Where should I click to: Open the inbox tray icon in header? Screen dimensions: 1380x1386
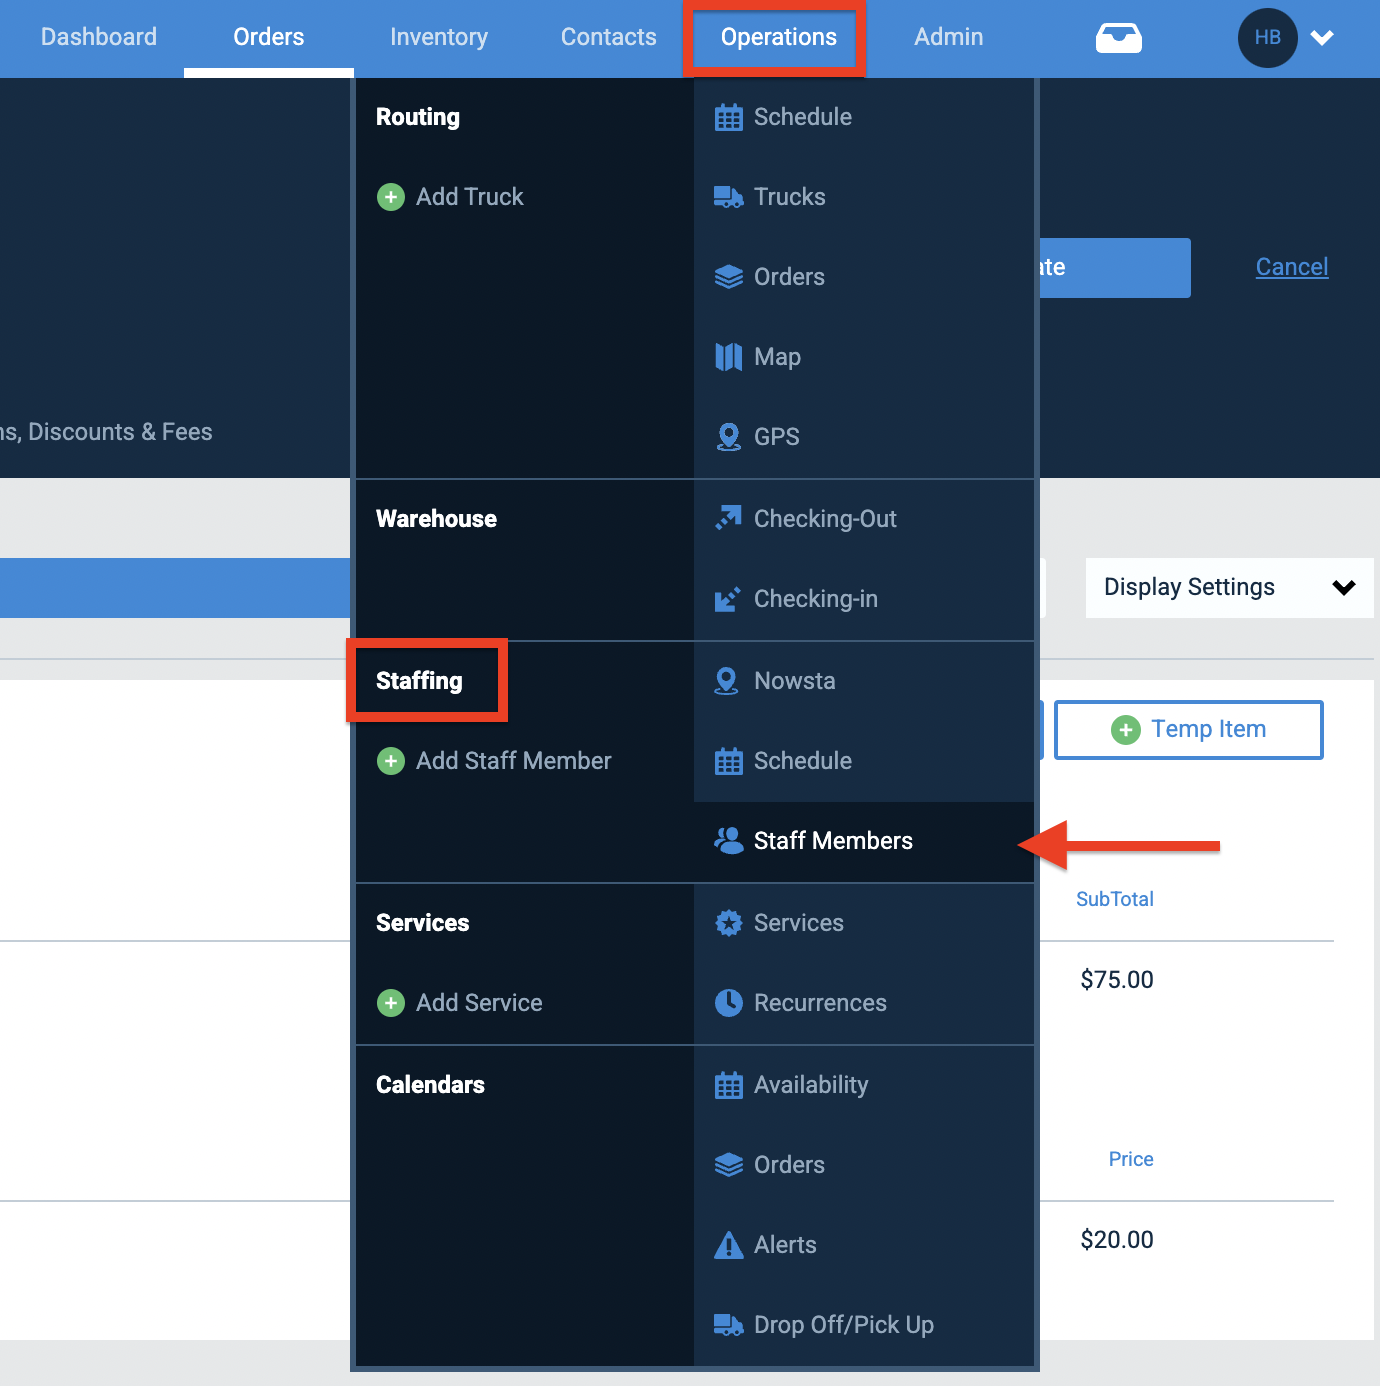pos(1119,38)
